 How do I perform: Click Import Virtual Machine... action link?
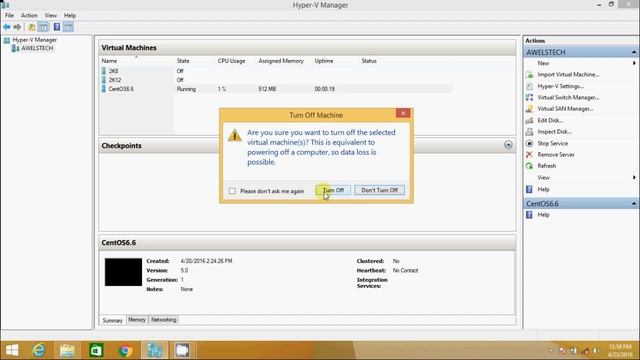pyautogui.click(x=568, y=75)
